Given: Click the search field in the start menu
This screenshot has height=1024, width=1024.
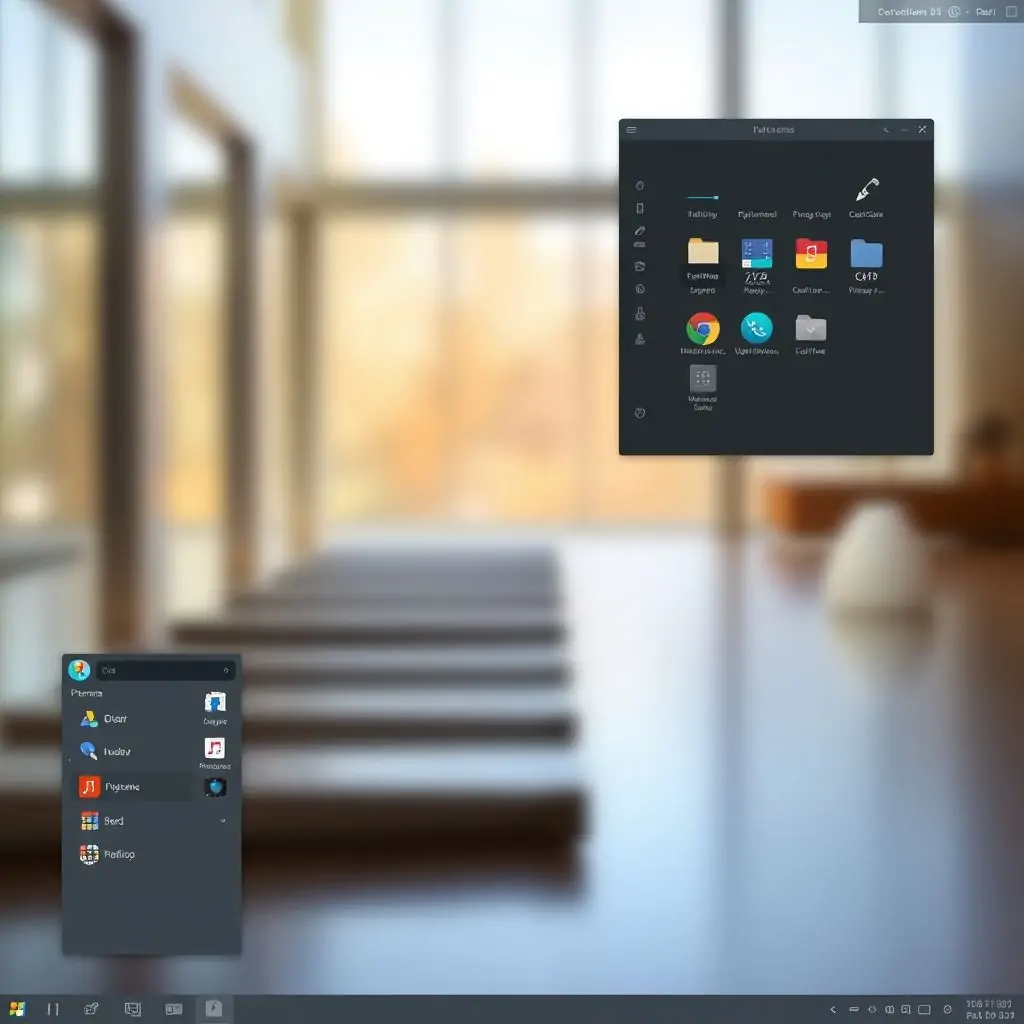Looking at the screenshot, I should point(164,670).
